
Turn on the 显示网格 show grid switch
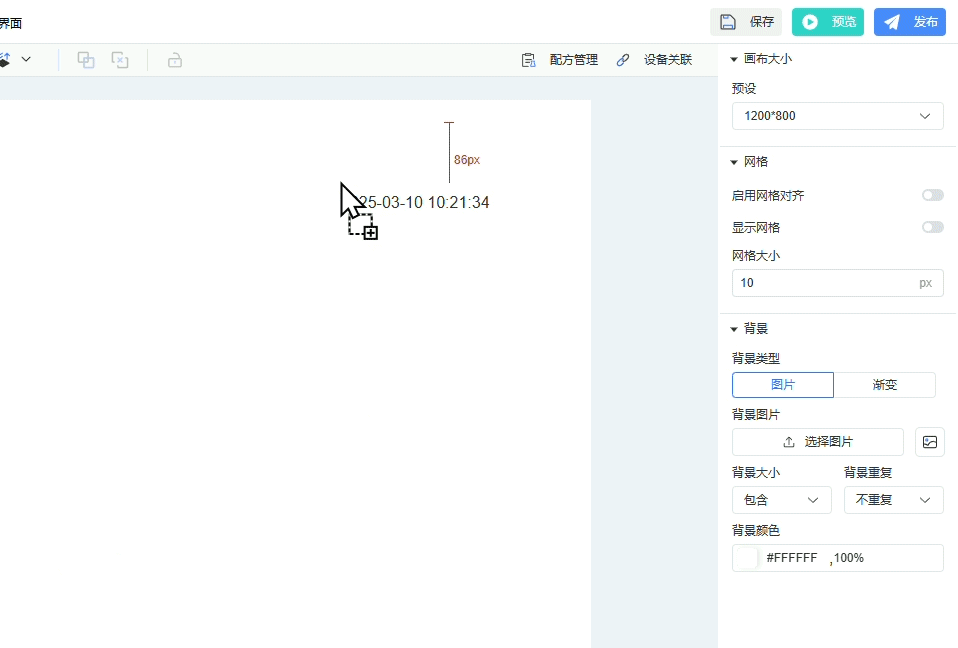tap(932, 228)
